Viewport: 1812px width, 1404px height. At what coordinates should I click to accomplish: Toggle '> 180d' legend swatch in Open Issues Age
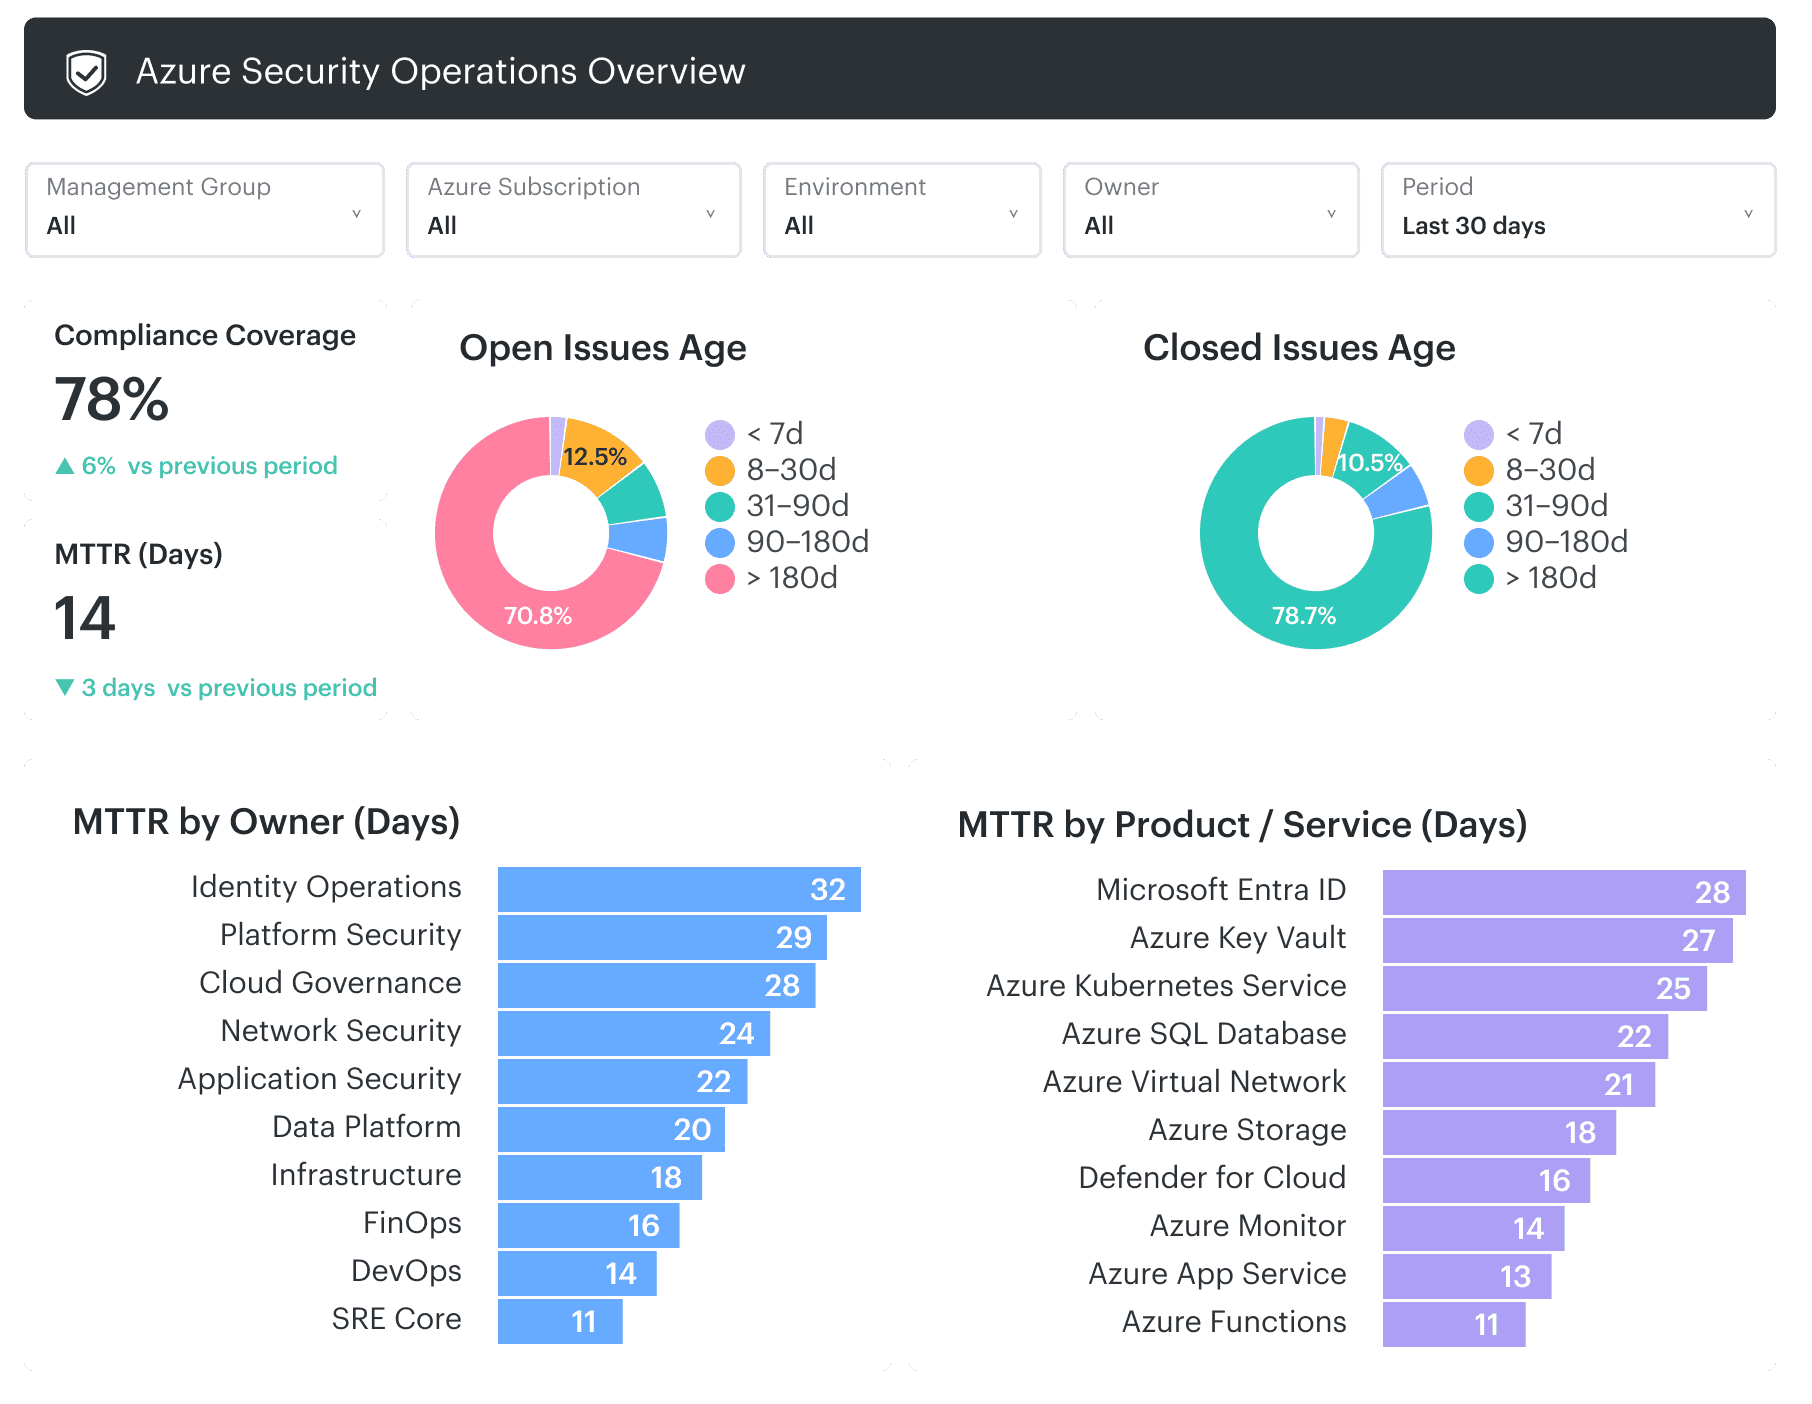pos(720,578)
